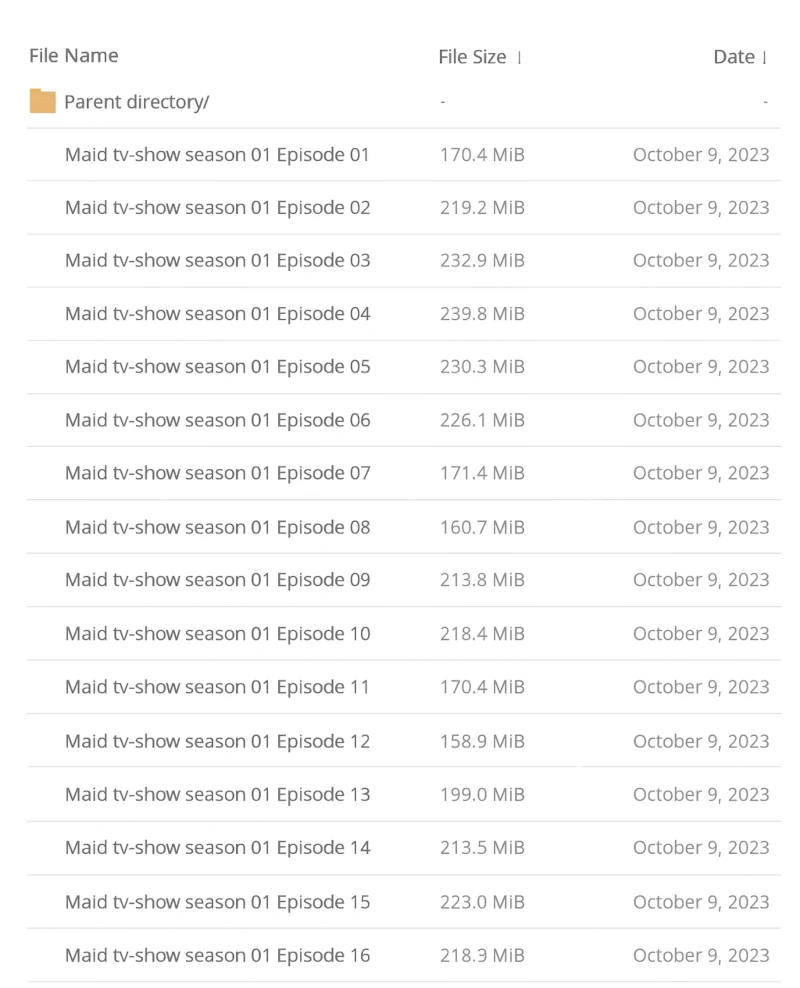
Task: Click Maid season 01 Episode 11
Action: (x=217, y=687)
